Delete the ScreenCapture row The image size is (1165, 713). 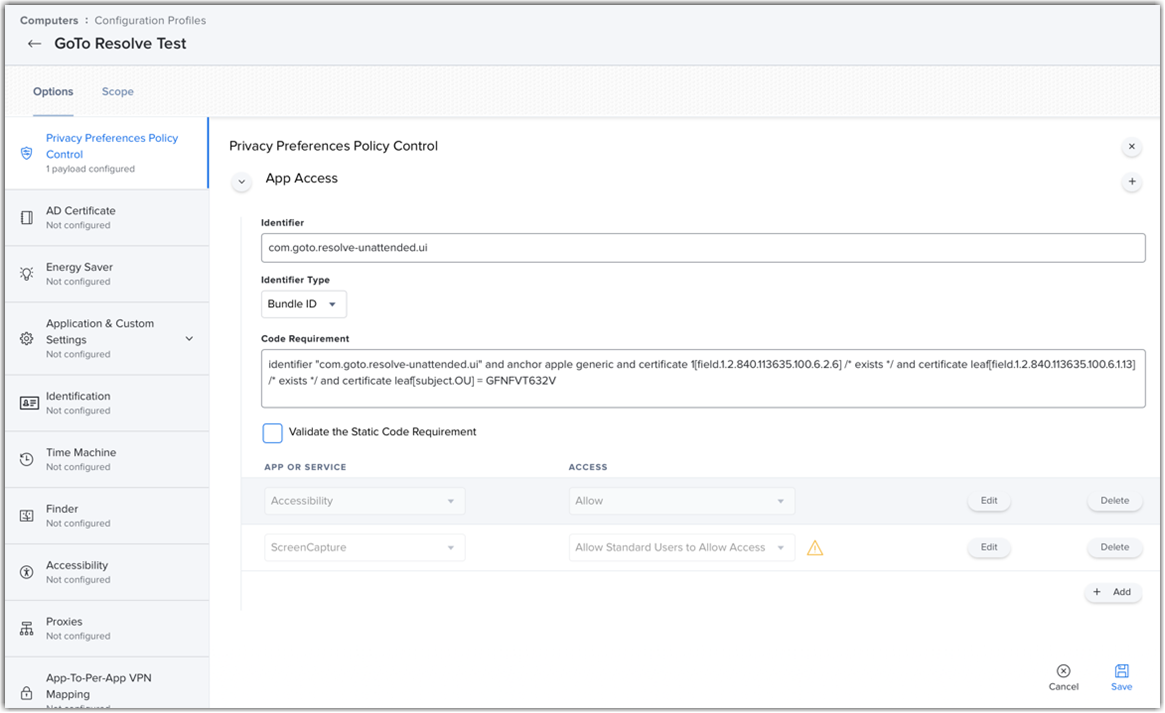tap(1114, 547)
